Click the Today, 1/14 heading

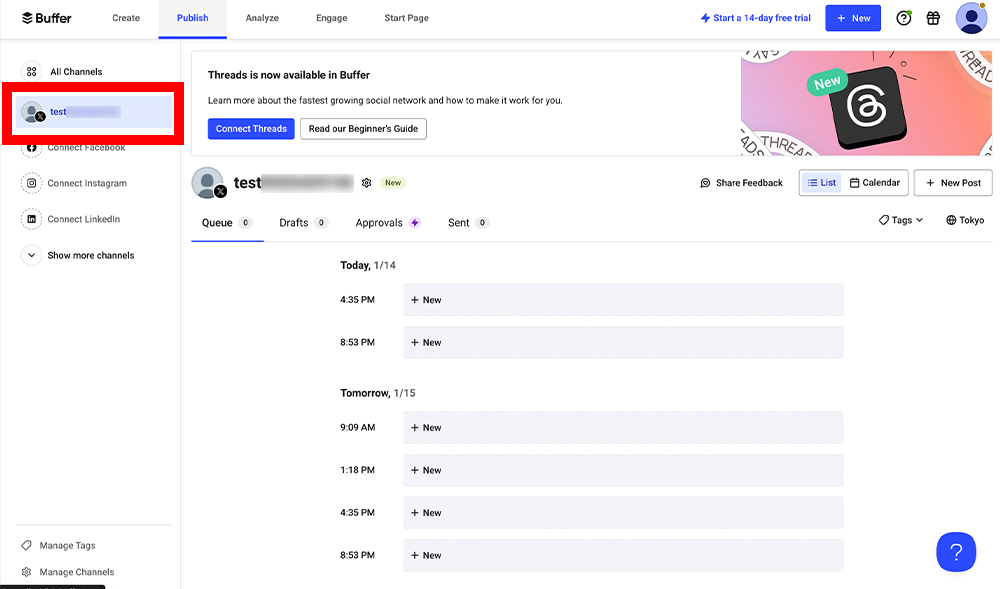368,265
